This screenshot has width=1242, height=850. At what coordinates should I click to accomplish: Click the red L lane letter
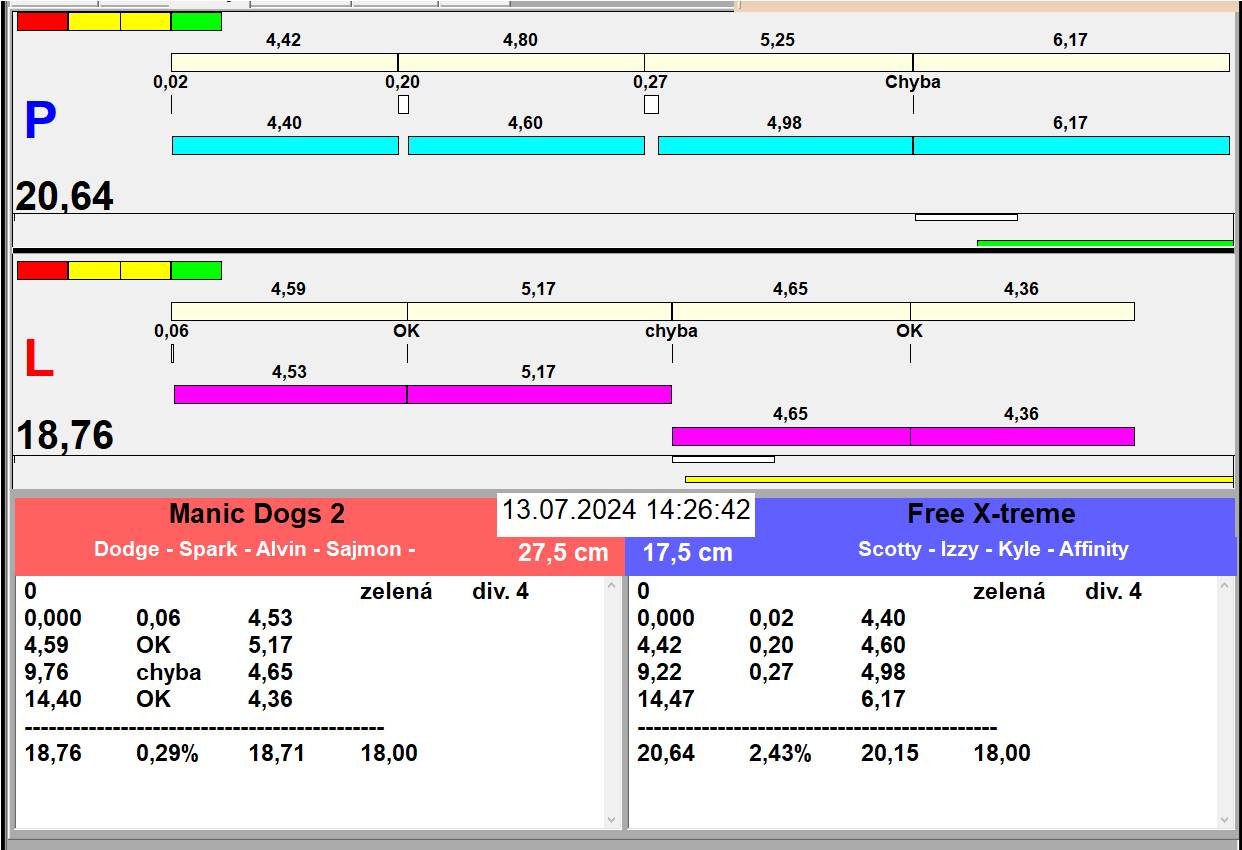38,360
